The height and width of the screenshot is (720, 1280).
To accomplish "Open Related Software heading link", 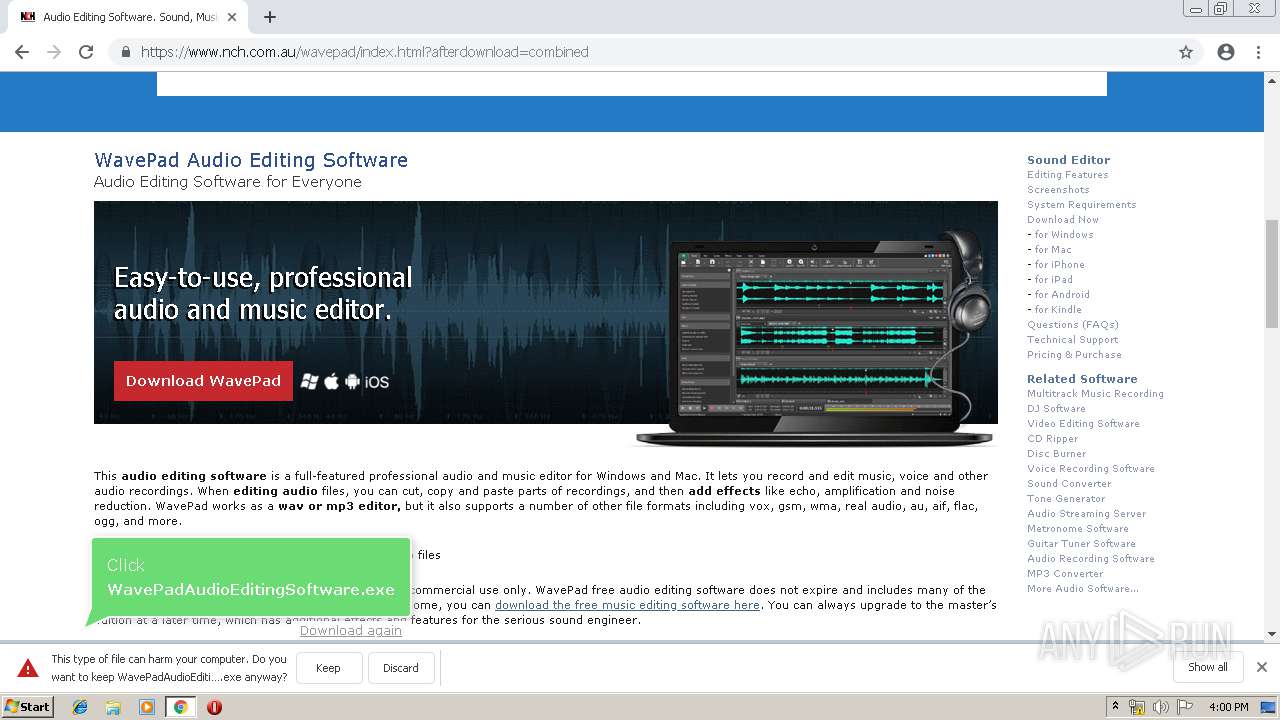I will [1082, 379].
